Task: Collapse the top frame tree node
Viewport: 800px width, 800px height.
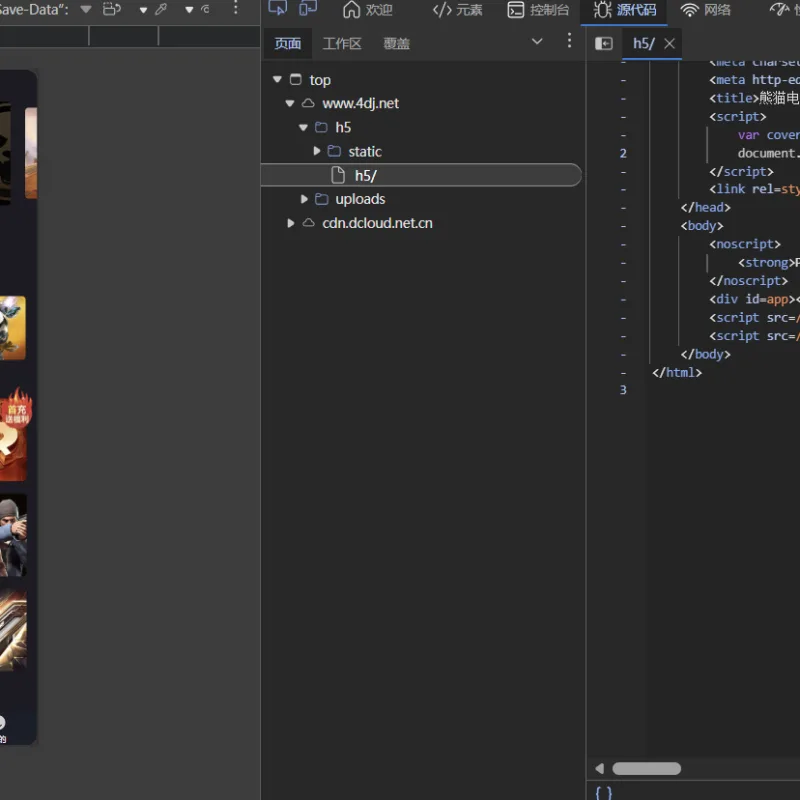Action: click(277, 79)
